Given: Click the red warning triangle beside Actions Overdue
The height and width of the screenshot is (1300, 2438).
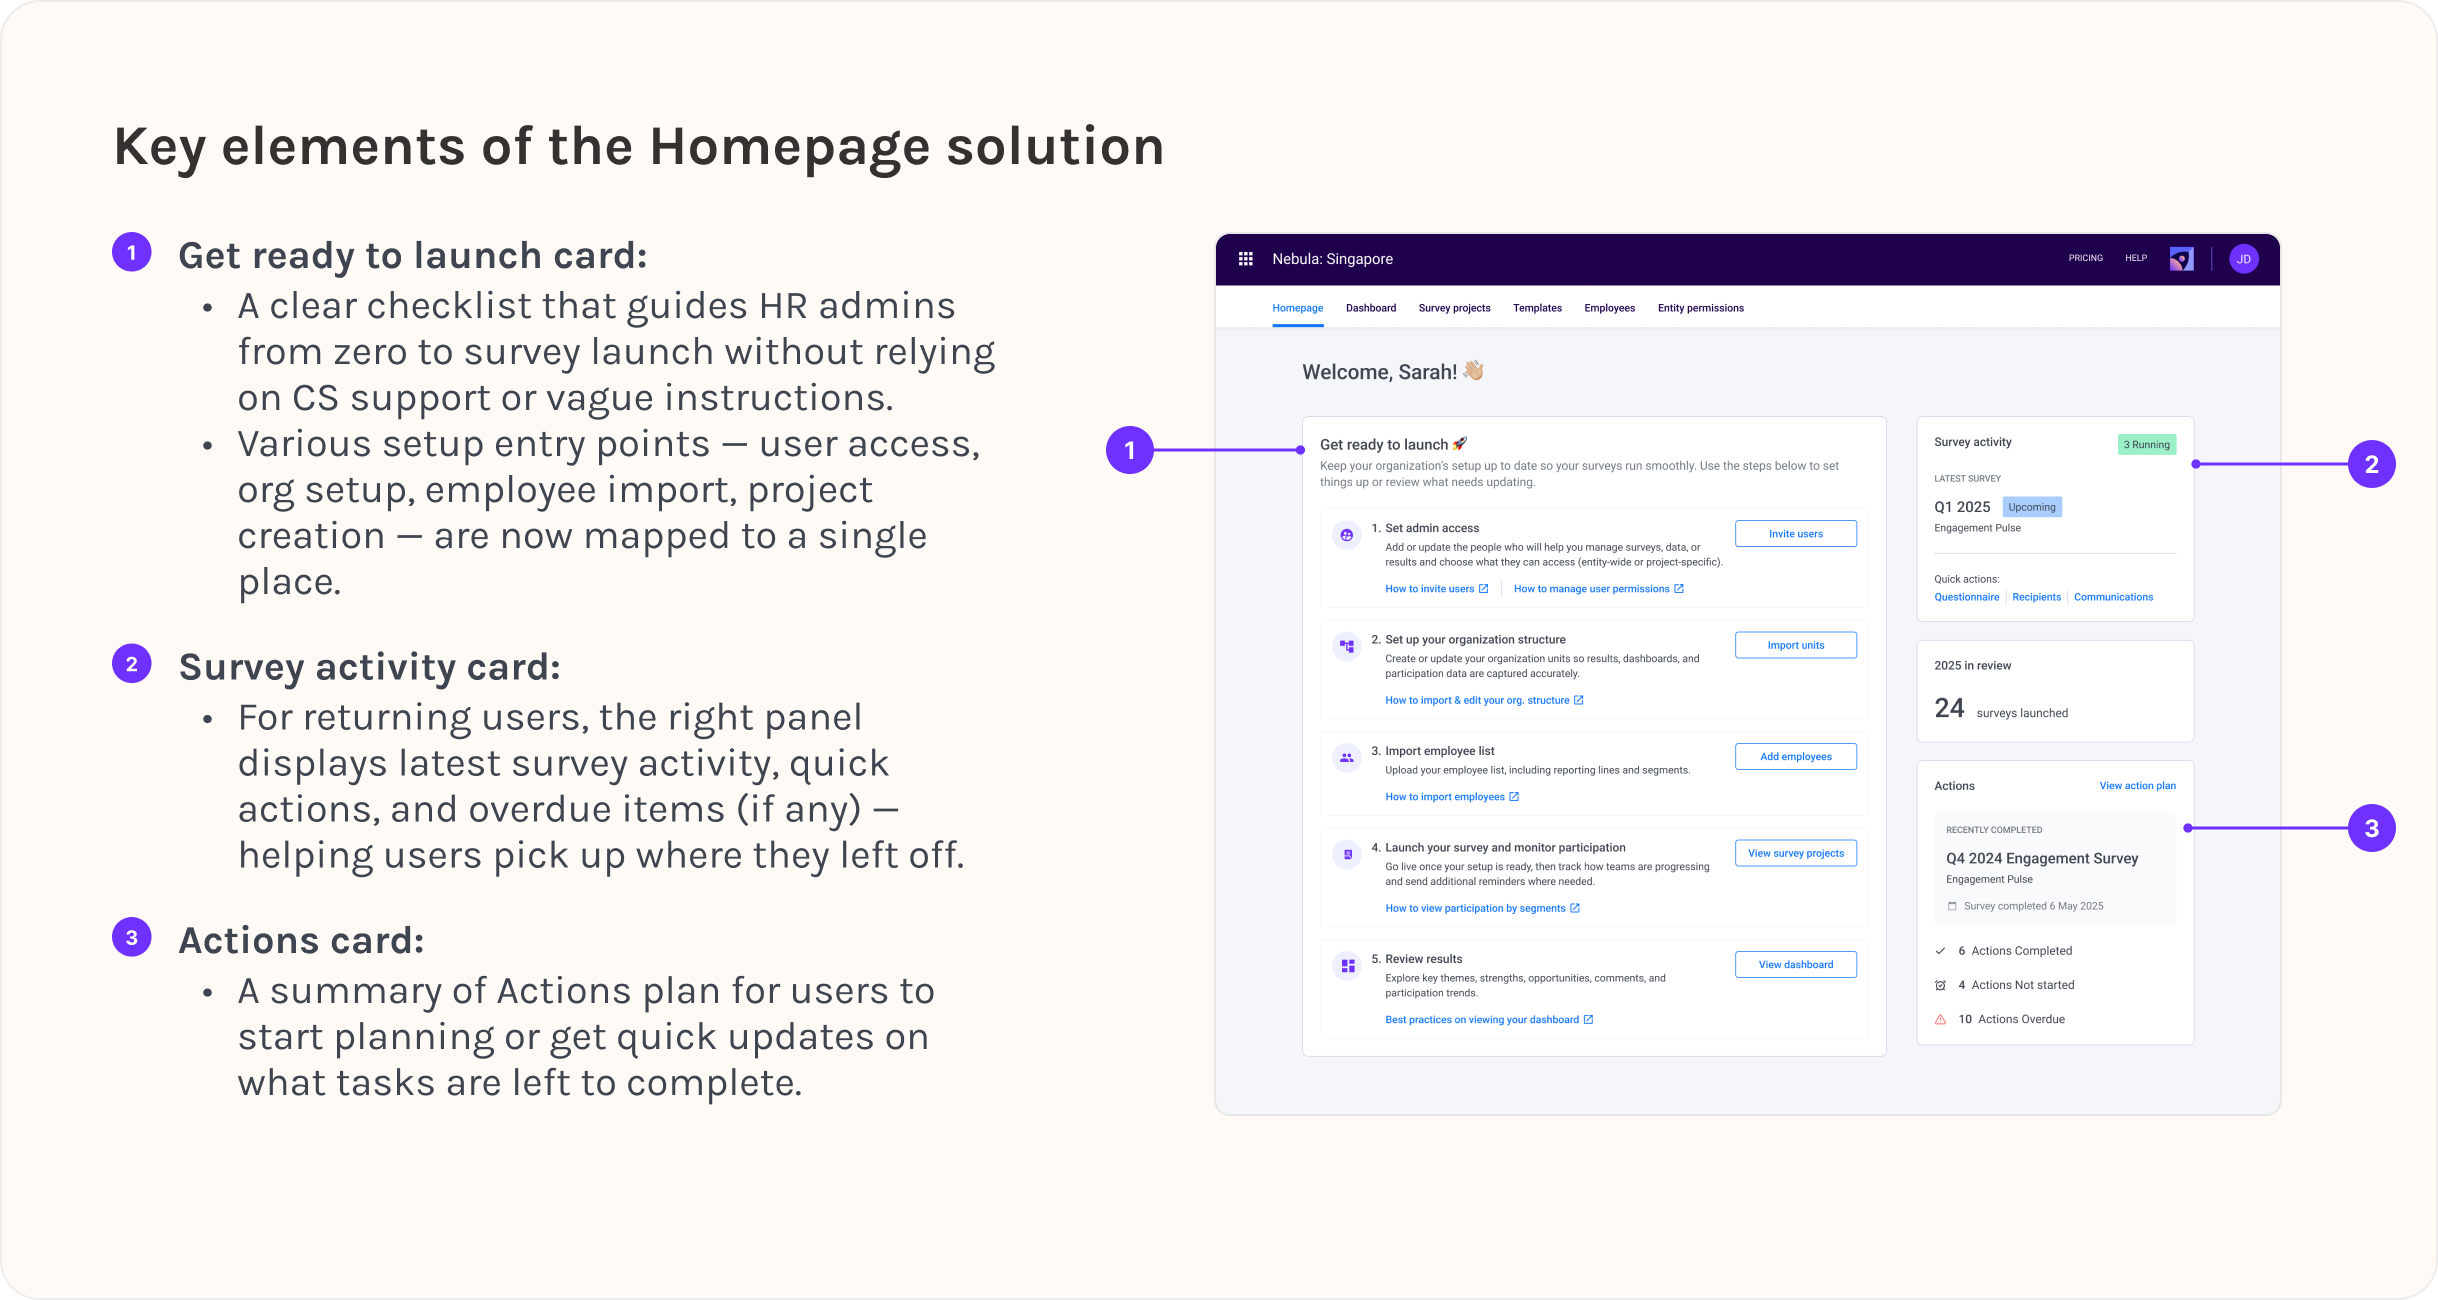Looking at the screenshot, I should tap(1941, 1019).
